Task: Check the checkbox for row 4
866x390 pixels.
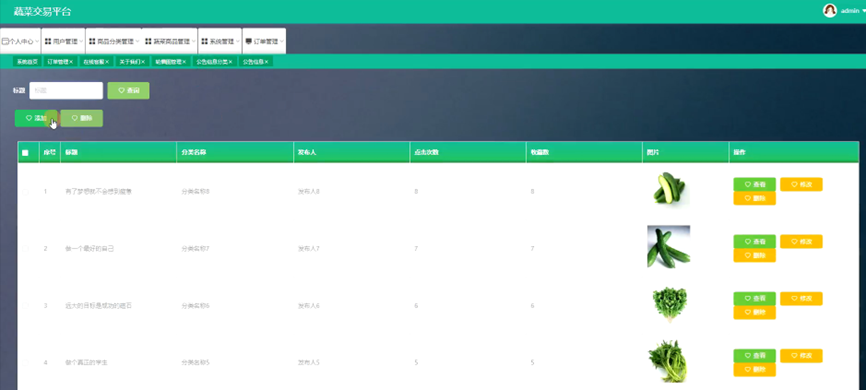Action: point(25,363)
